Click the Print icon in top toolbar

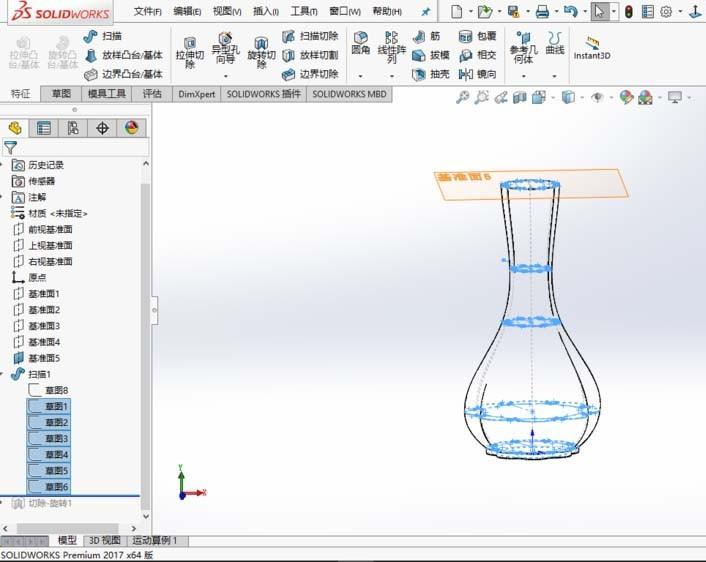point(542,11)
